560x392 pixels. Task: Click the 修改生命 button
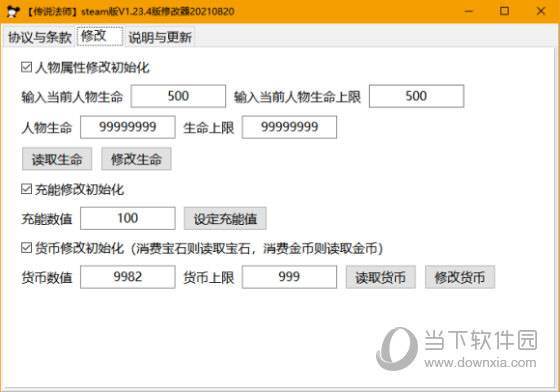pyautogui.click(x=136, y=159)
